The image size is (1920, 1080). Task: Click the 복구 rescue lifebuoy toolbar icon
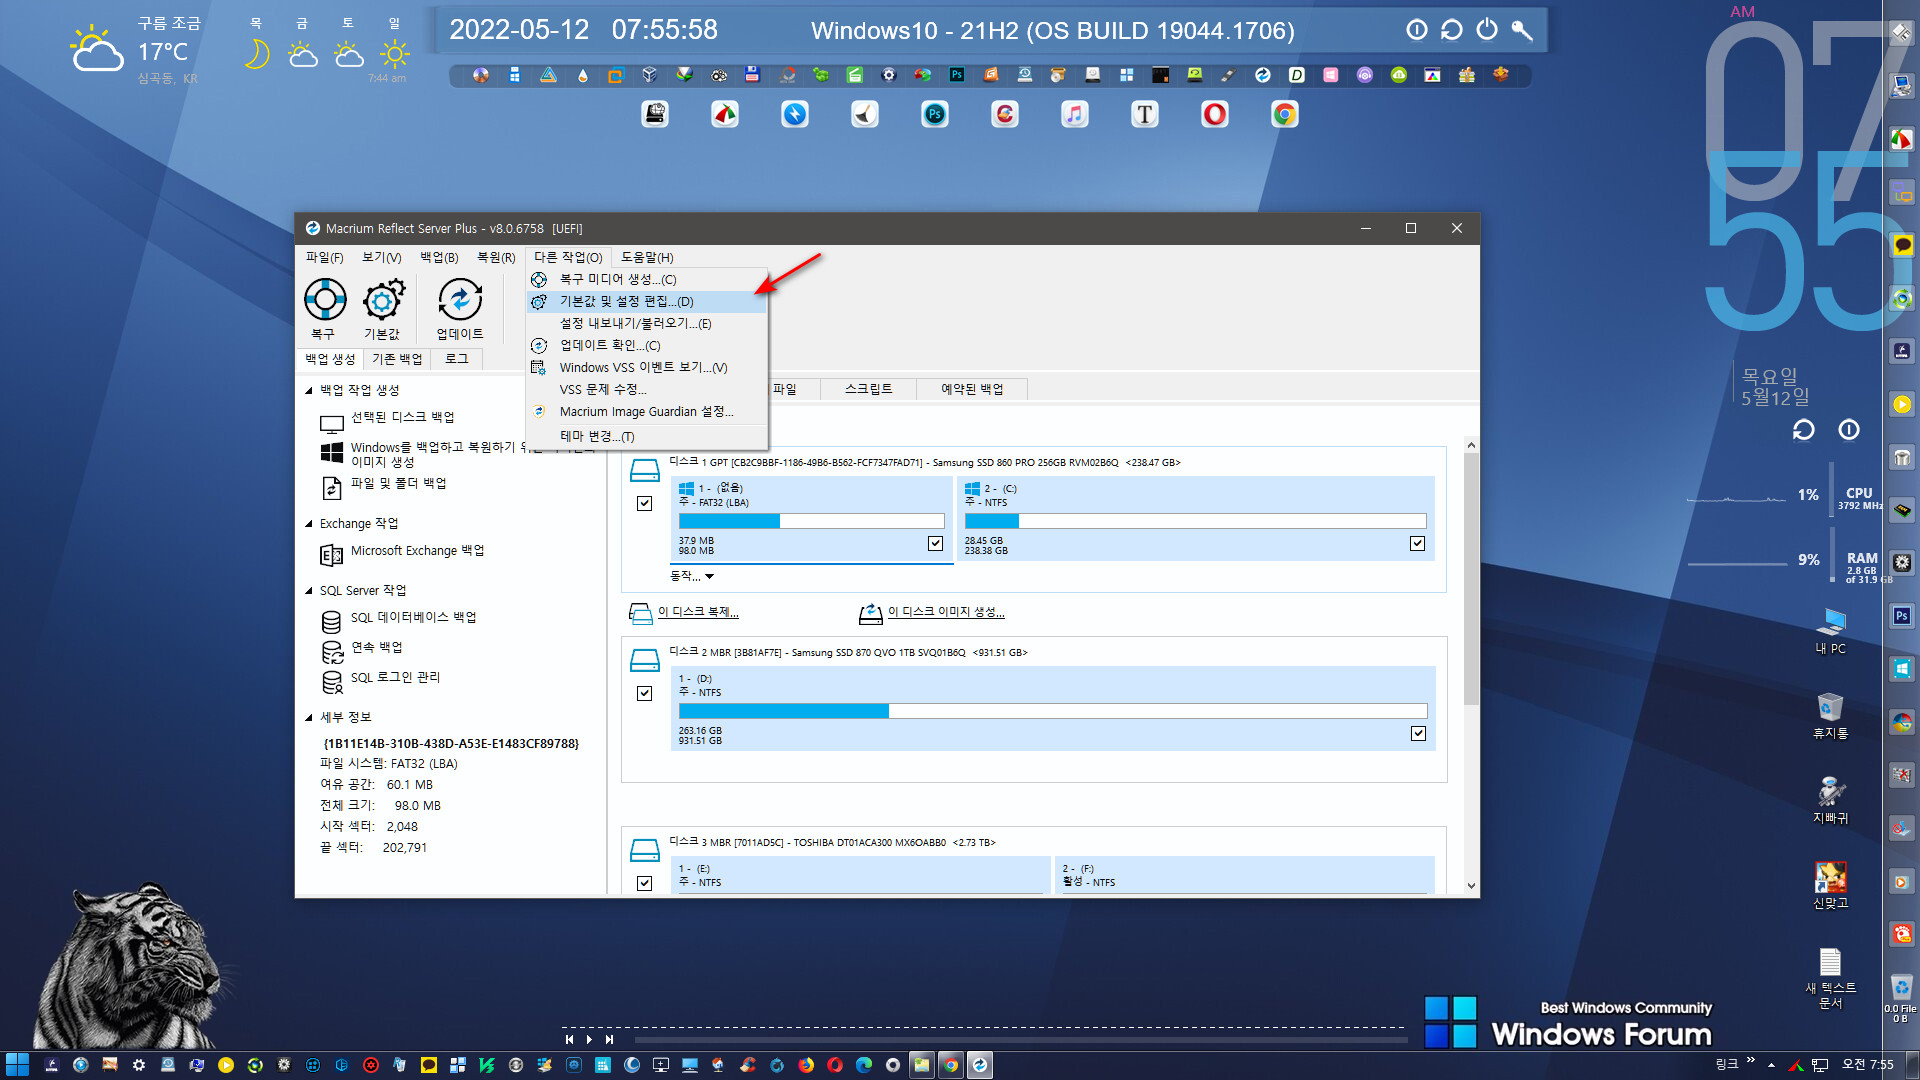325,300
